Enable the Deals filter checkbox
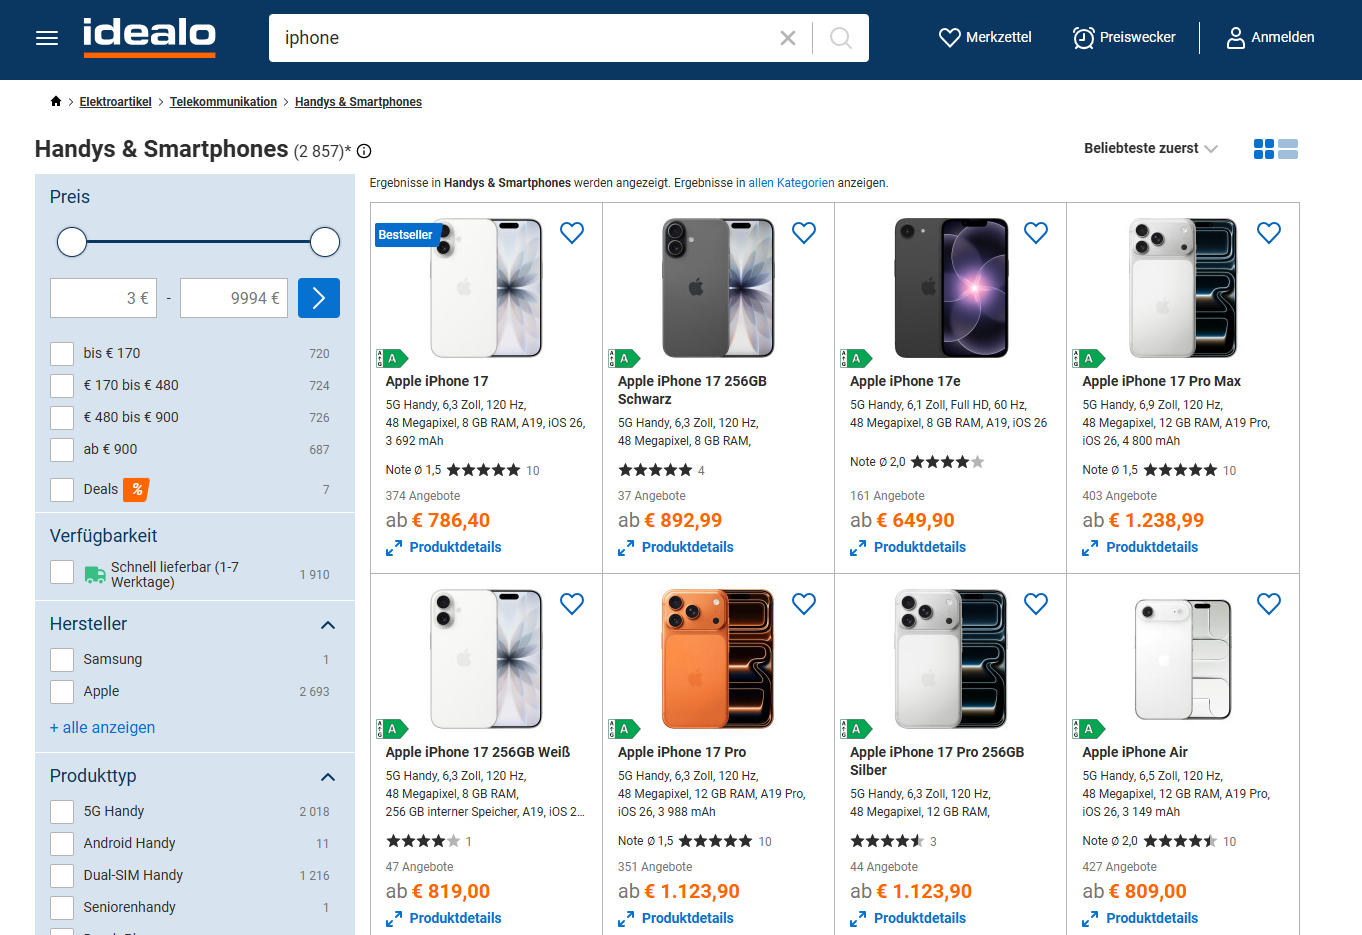This screenshot has height=935, width=1362. (x=62, y=490)
